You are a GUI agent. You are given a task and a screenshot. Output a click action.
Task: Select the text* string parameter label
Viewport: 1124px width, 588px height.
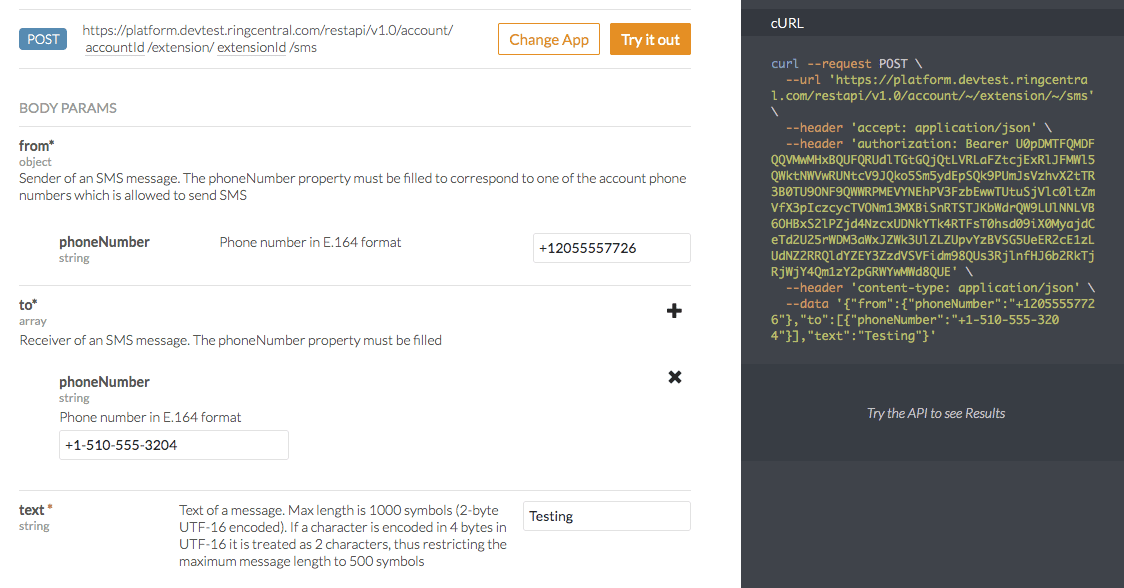pyautogui.click(x=35, y=510)
